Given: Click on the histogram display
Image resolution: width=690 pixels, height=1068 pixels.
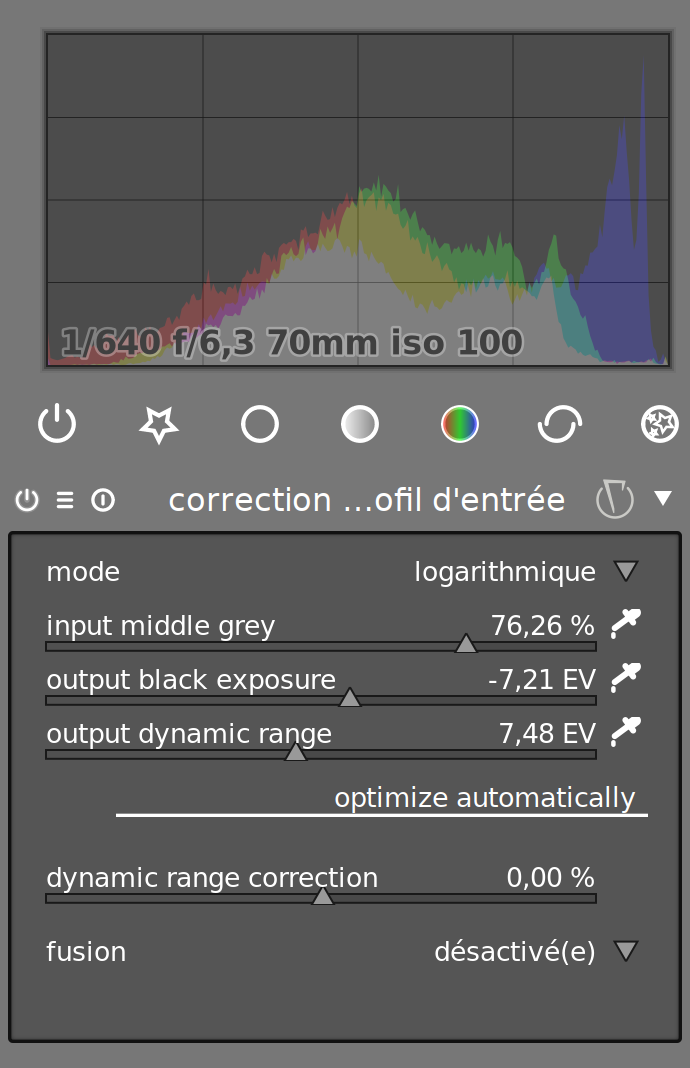Looking at the screenshot, I should [x=358, y=200].
